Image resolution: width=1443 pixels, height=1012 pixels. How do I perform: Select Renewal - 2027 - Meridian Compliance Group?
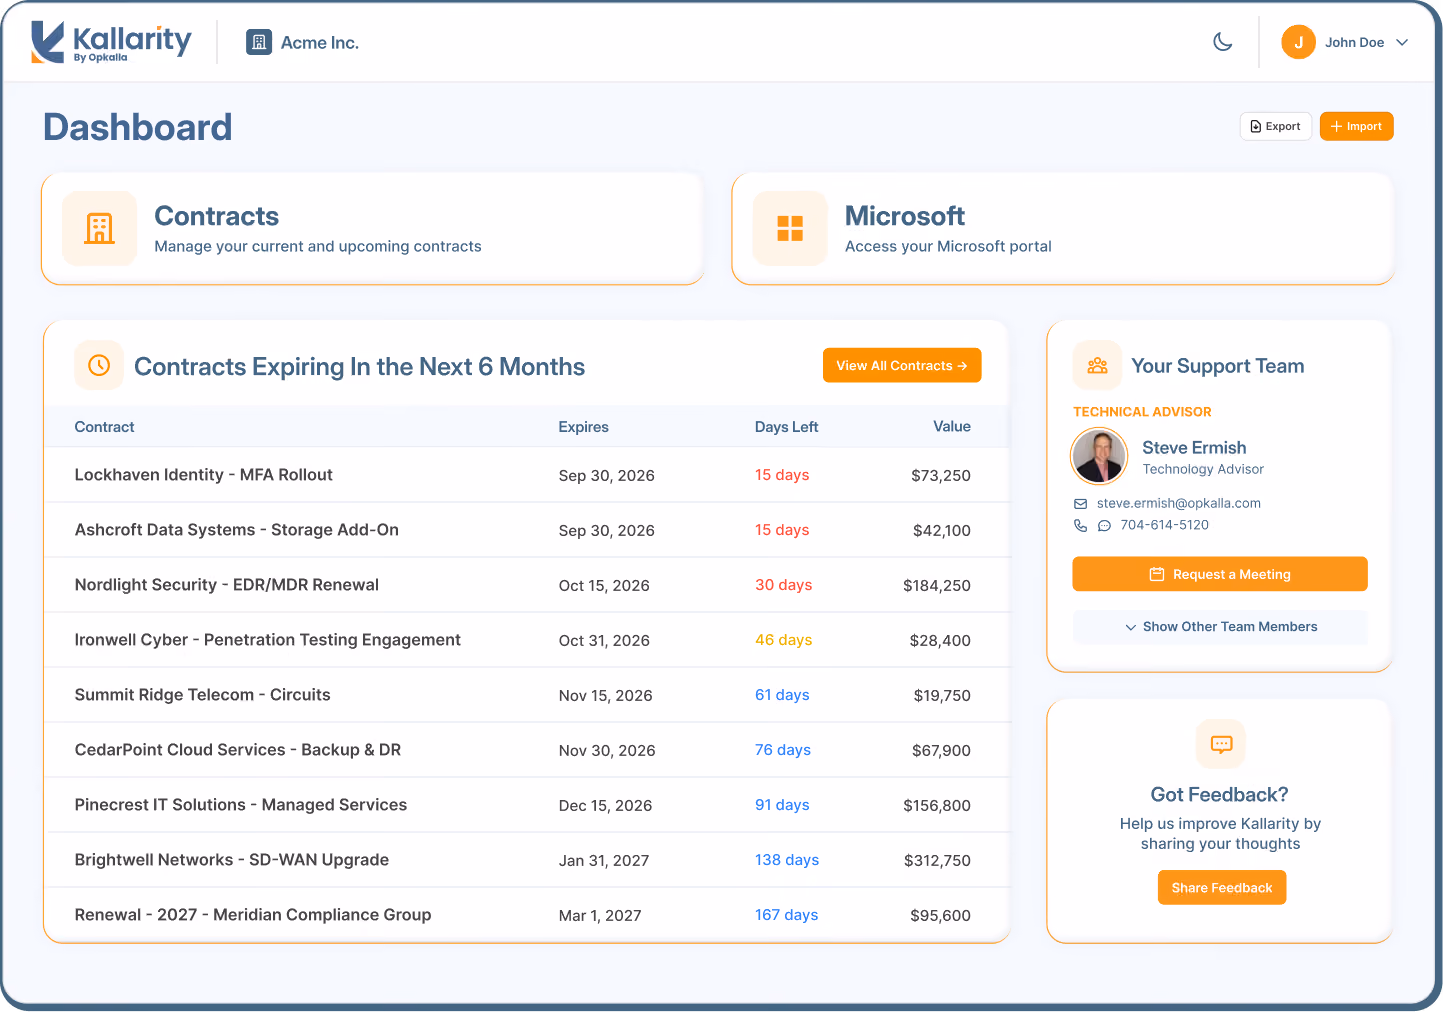[x=527, y=915]
